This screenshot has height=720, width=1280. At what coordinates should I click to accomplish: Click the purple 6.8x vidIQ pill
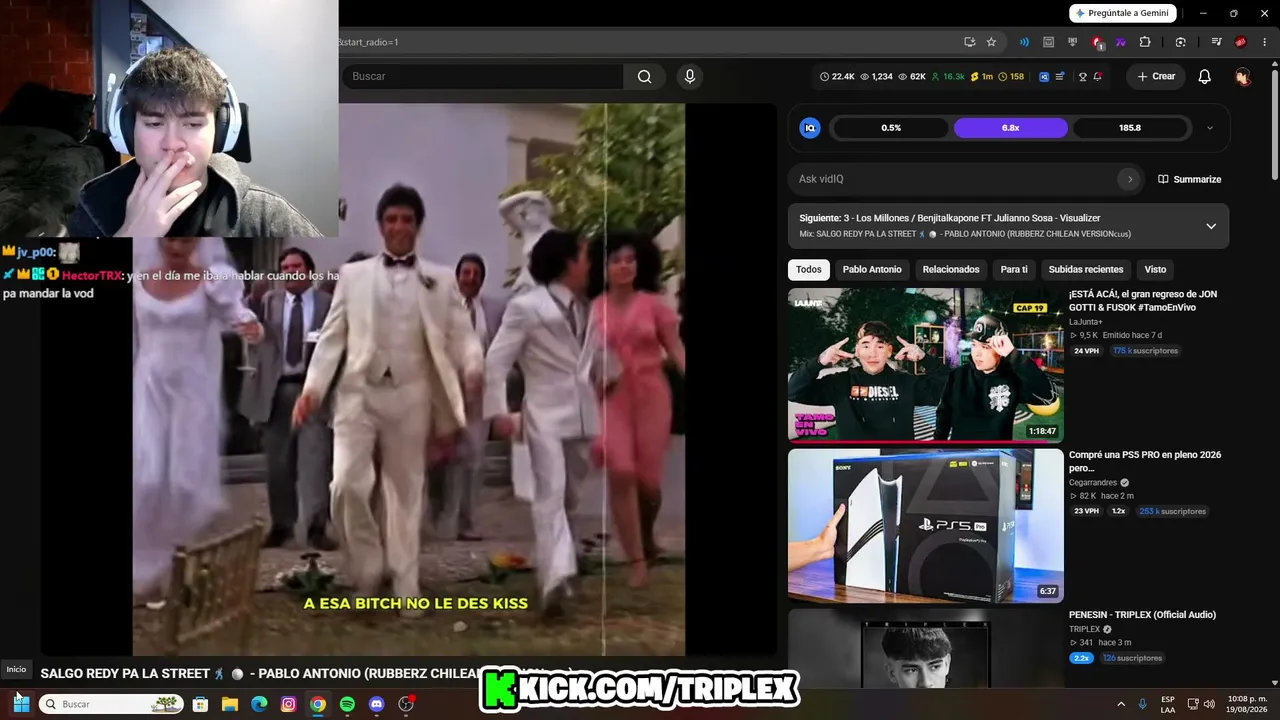coord(1011,128)
